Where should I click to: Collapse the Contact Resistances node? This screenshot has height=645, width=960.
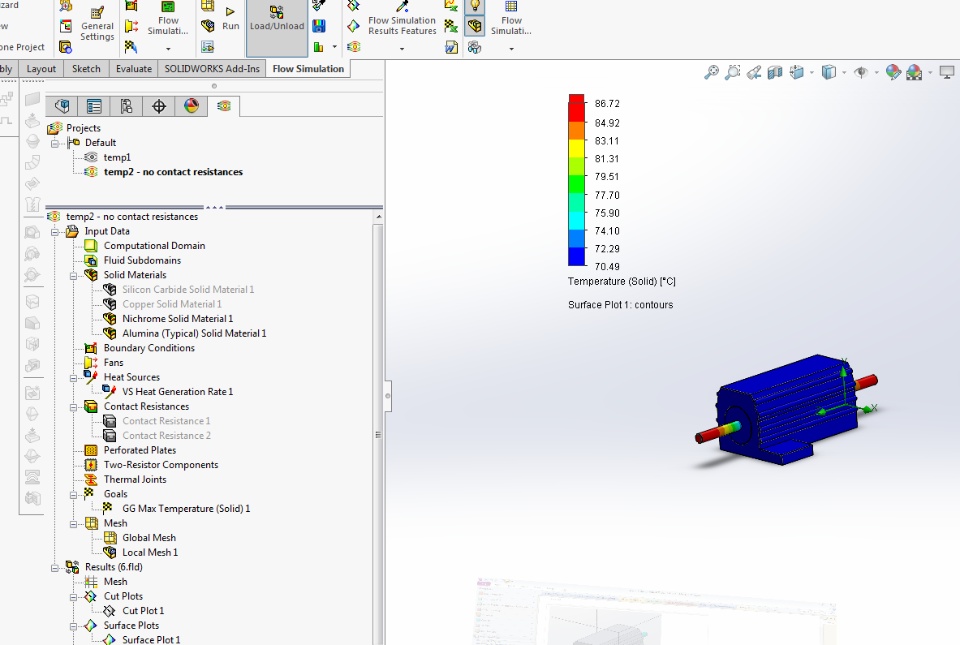click(x=73, y=408)
